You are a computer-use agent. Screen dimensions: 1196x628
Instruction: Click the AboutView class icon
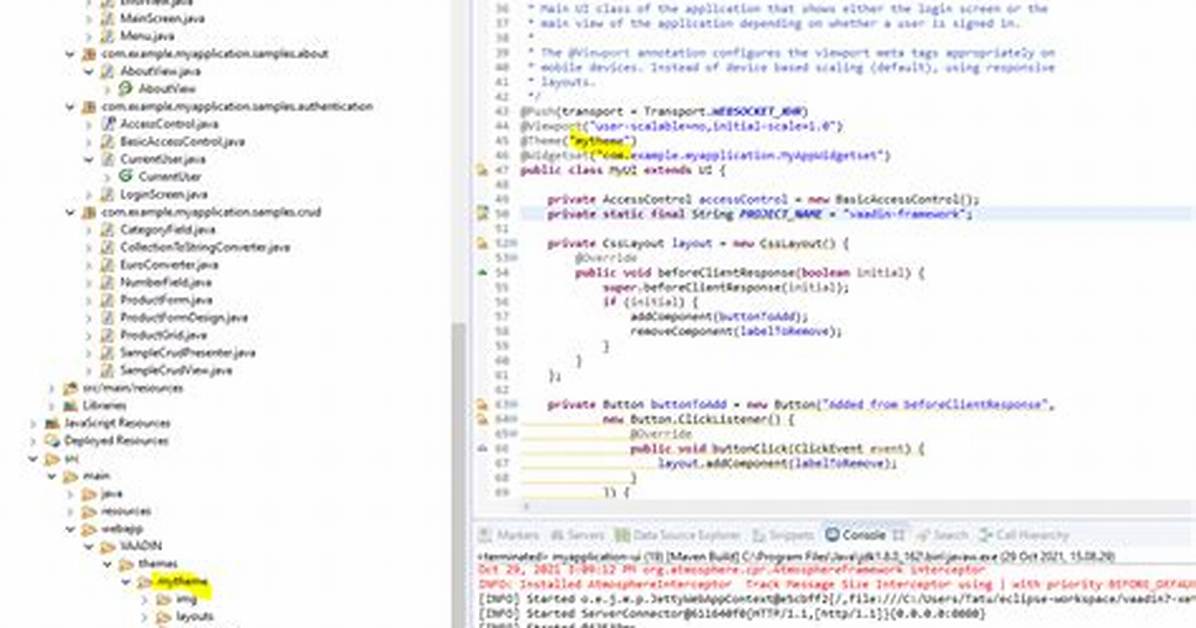[x=125, y=89]
